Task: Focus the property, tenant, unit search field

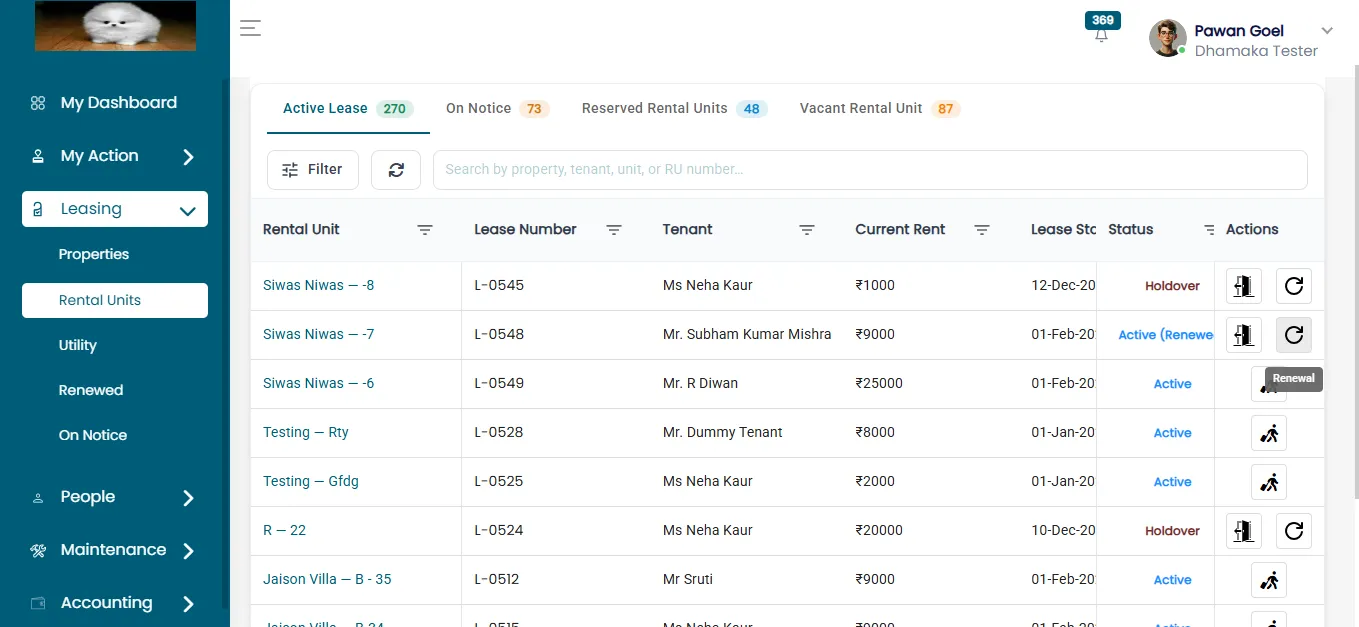Action: click(870, 170)
